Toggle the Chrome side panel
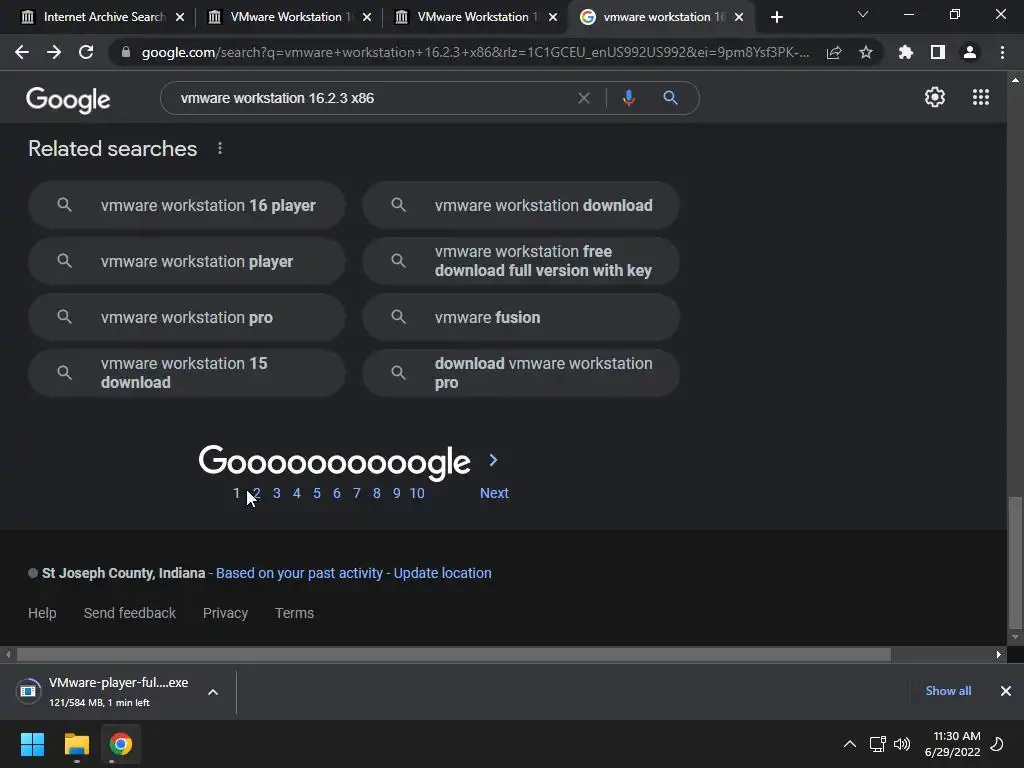 pos(938,52)
